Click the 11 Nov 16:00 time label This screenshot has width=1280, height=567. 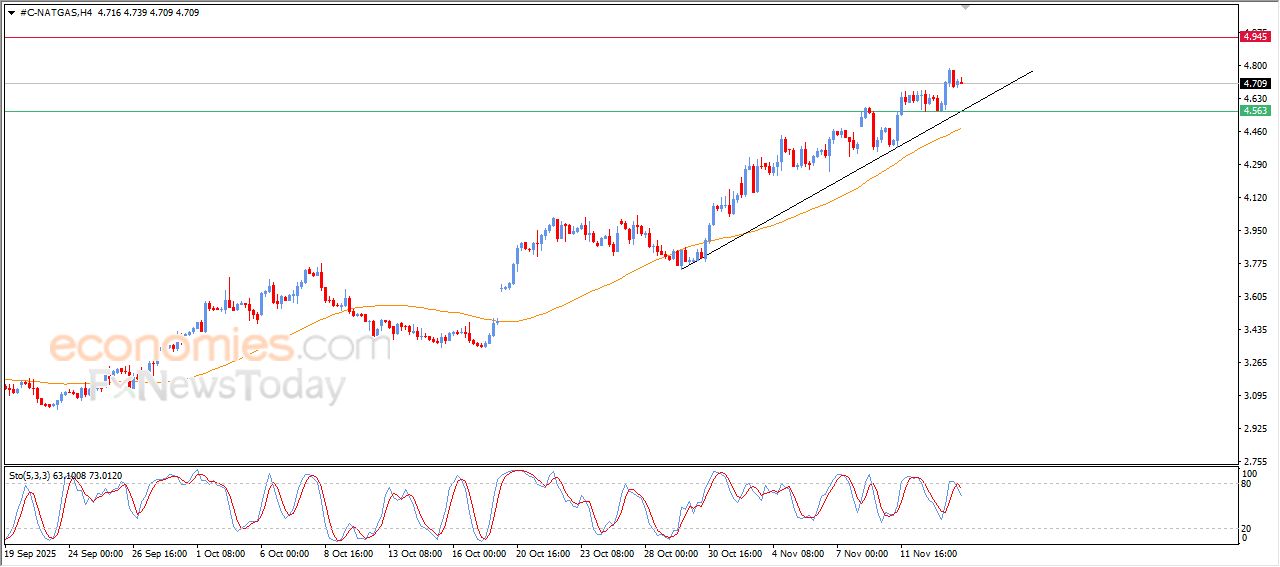[929, 552]
